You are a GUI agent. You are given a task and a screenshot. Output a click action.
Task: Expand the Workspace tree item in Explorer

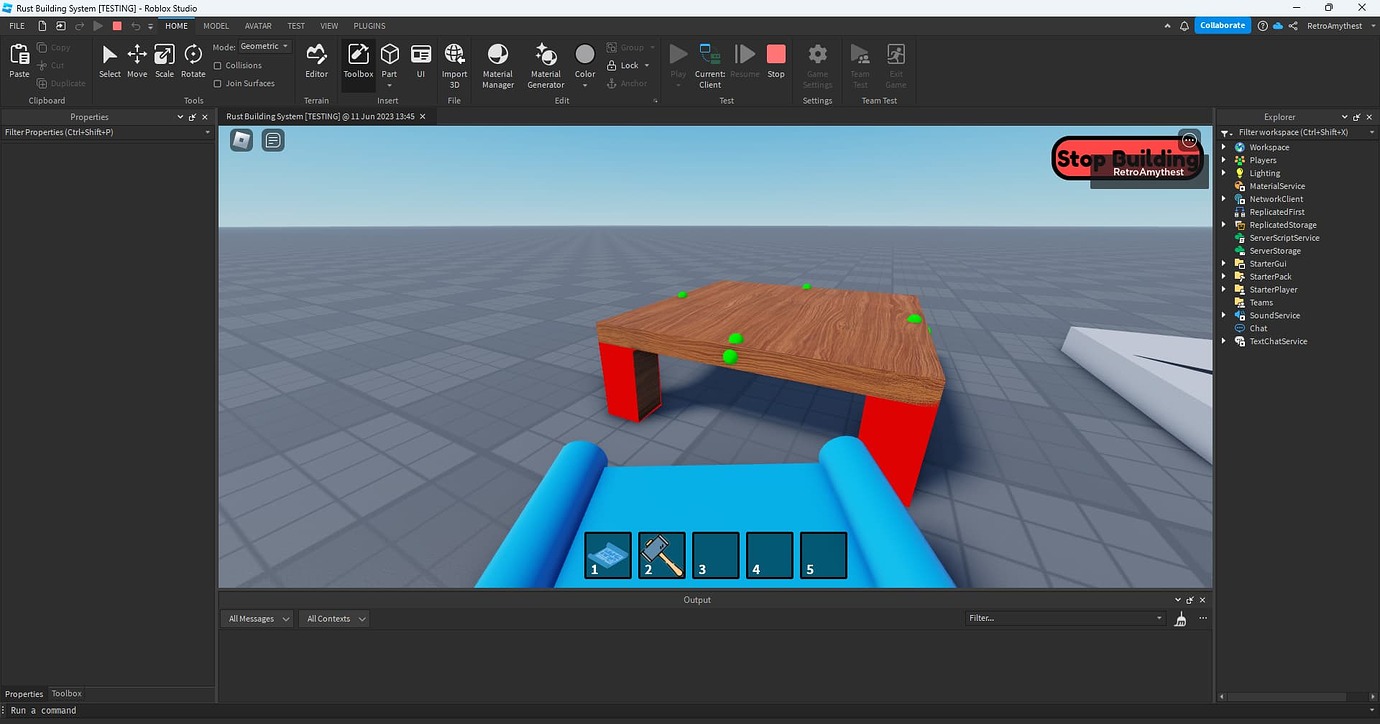pyautogui.click(x=1224, y=146)
